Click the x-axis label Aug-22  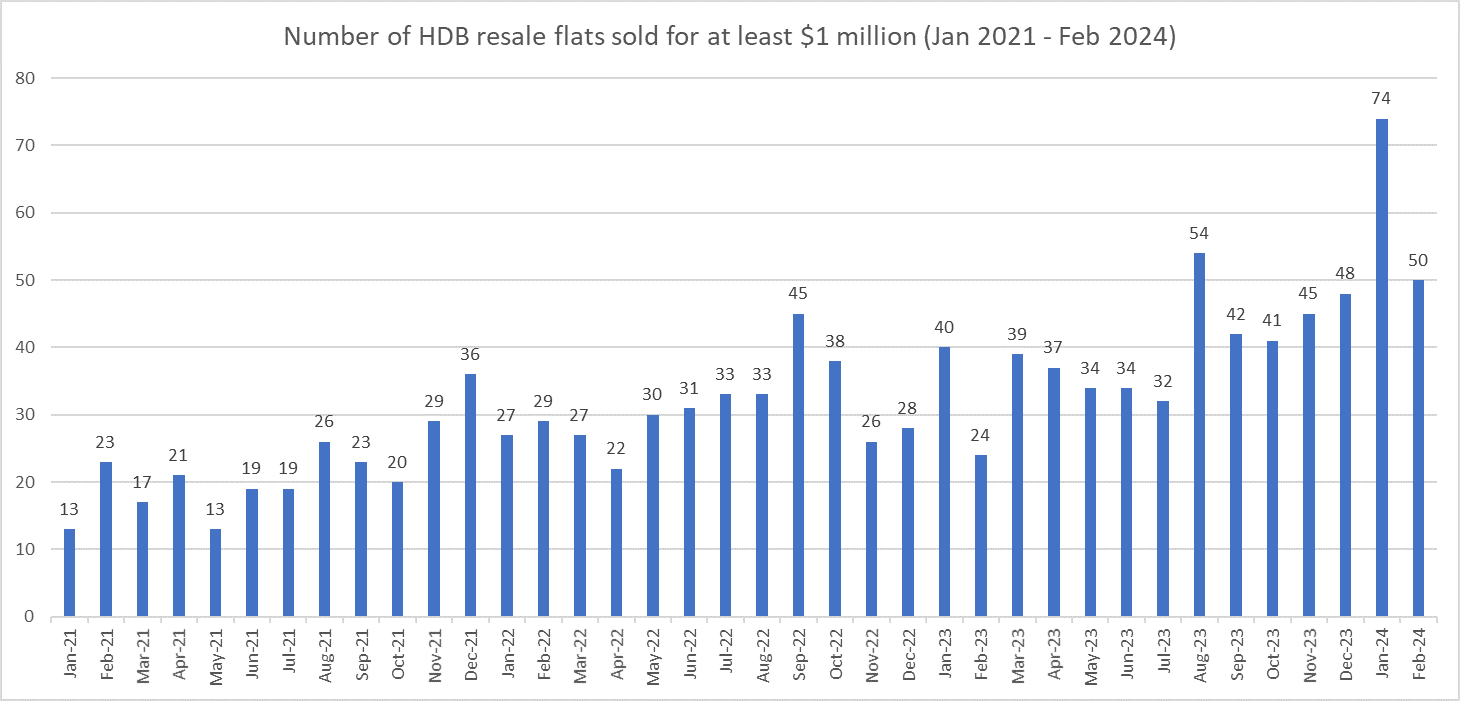click(762, 654)
